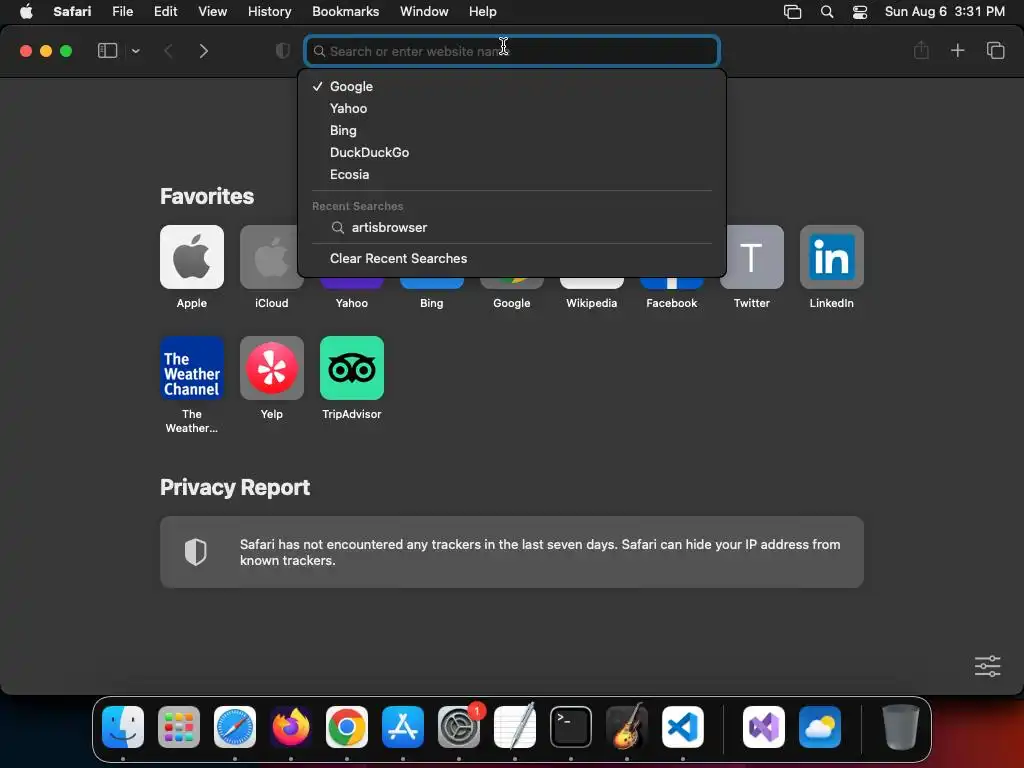Open Terminal from the Dock
The image size is (1024, 768).
click(x=571, y=727)
